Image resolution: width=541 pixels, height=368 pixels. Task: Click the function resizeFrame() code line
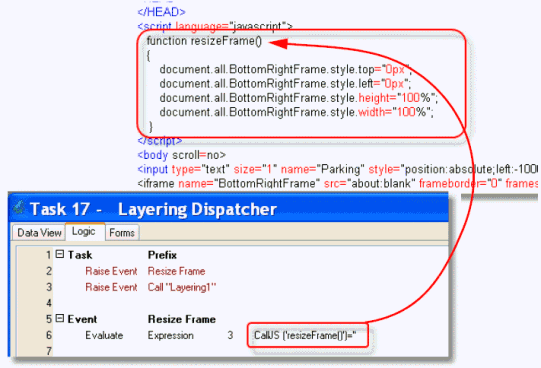(x=204, y=41)
